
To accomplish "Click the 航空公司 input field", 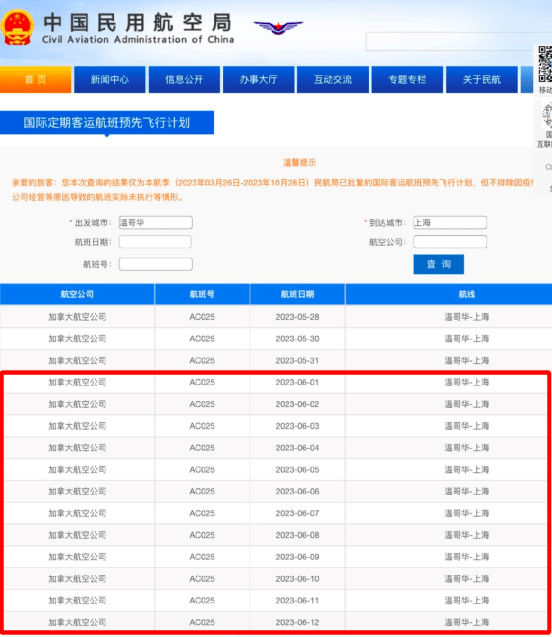I will point(450,242).
